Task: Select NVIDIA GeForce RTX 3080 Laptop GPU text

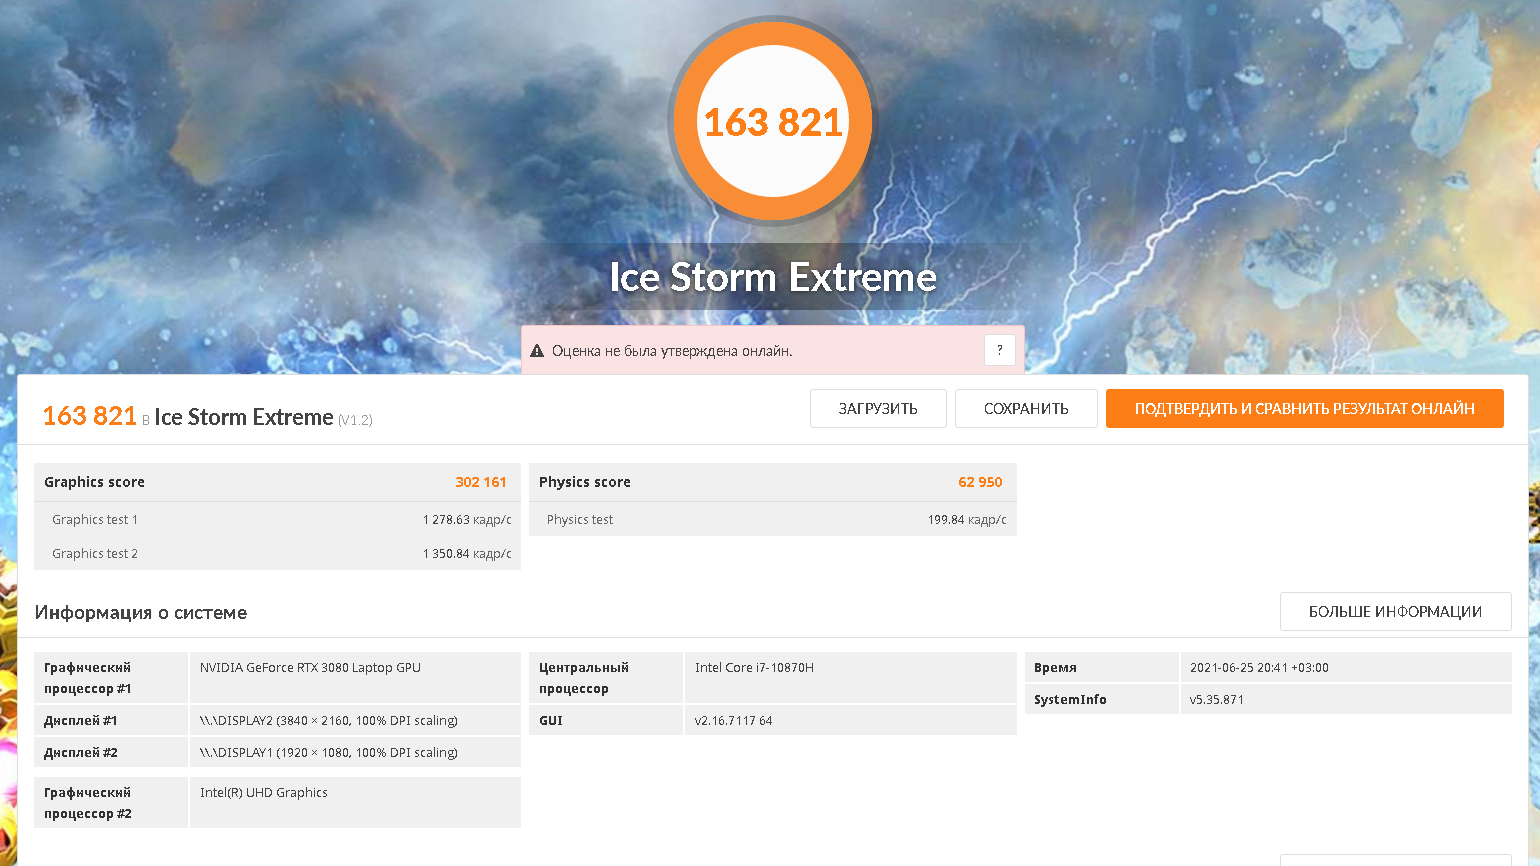Action: [x=310, y=668]
